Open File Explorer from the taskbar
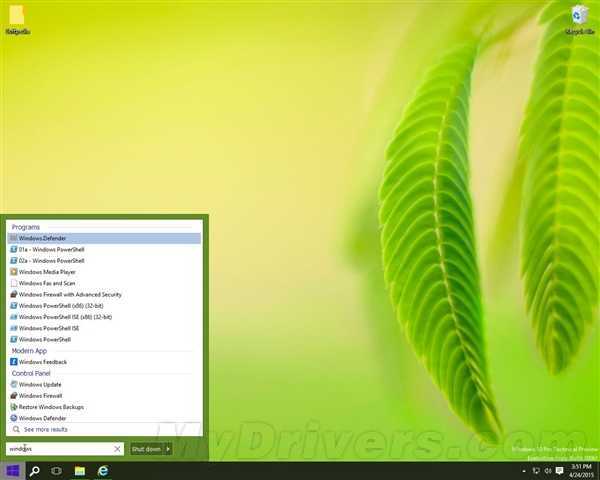This screenshot has width=600, height=480. (x=80, y=471)
